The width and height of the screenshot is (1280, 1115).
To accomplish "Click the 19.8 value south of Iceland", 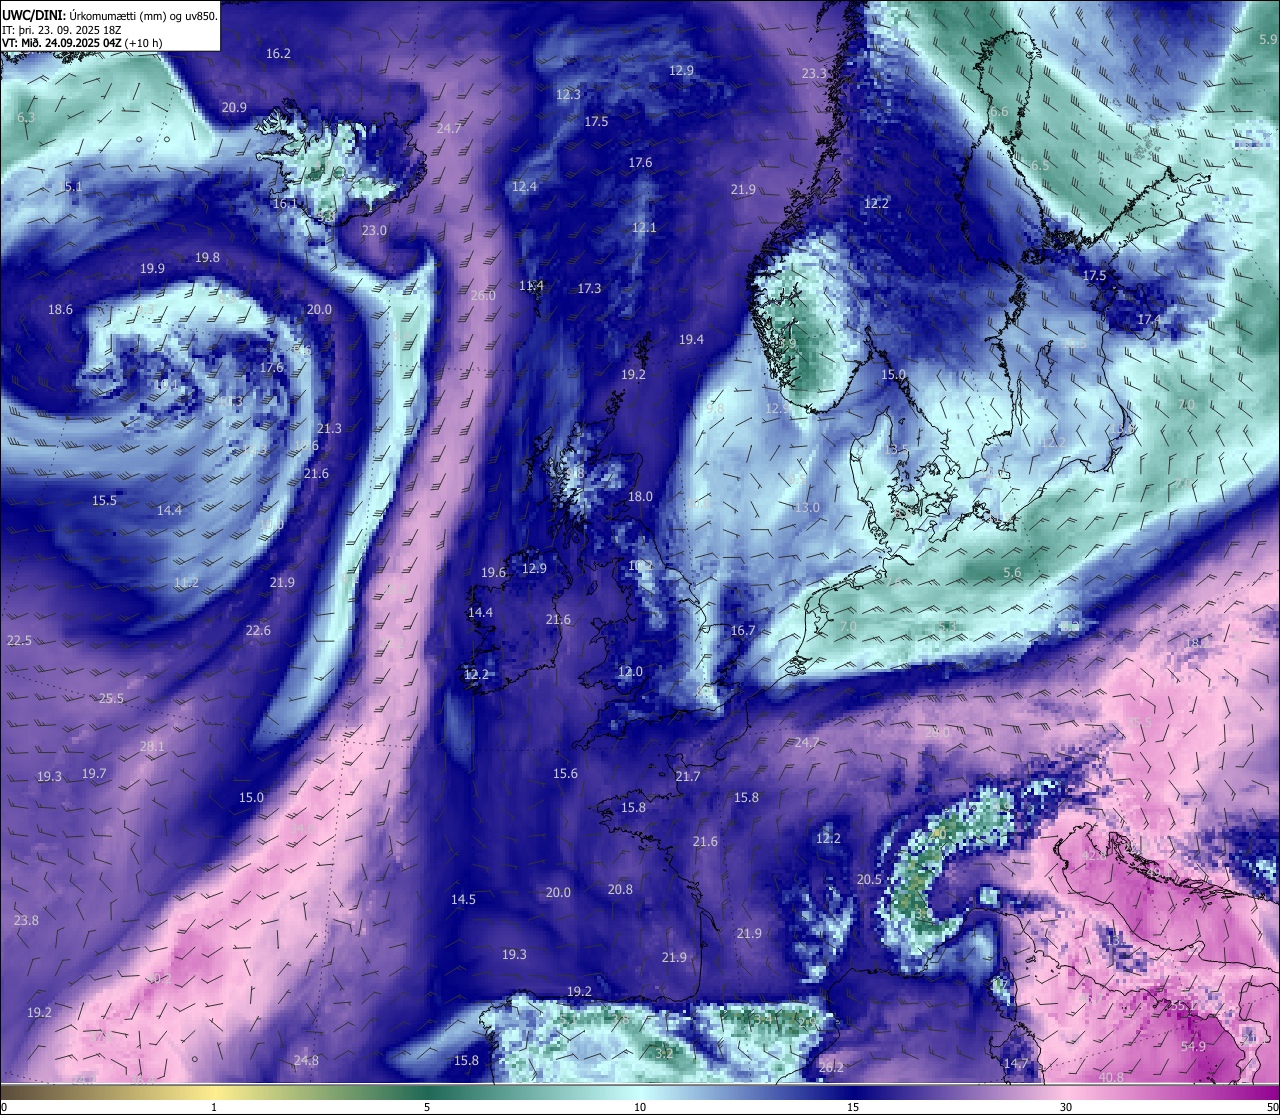I will 207,257.
